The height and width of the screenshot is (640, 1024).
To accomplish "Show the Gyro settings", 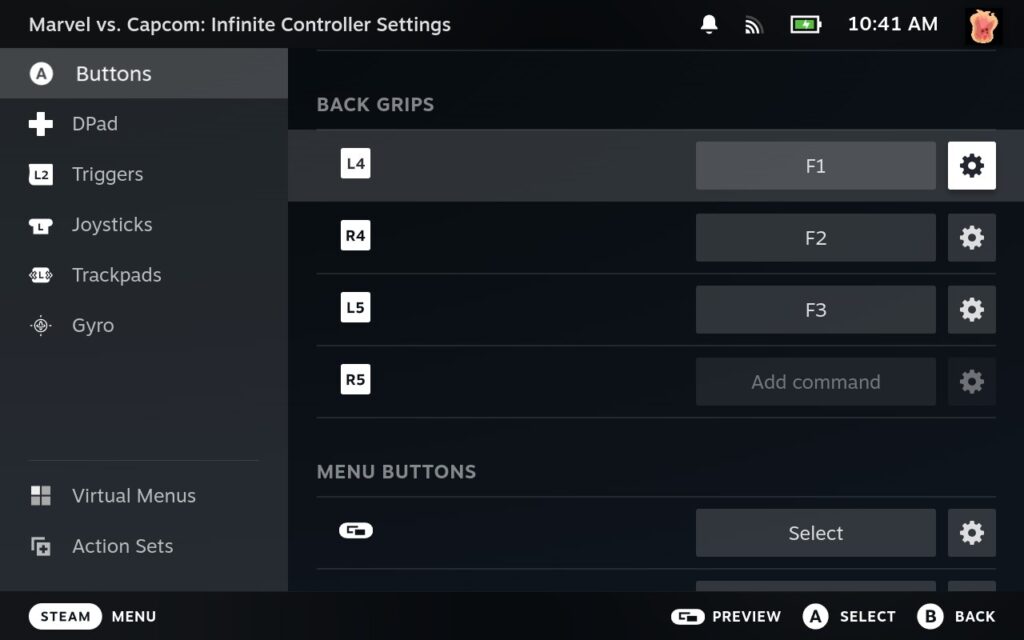I will click(93, 325).
